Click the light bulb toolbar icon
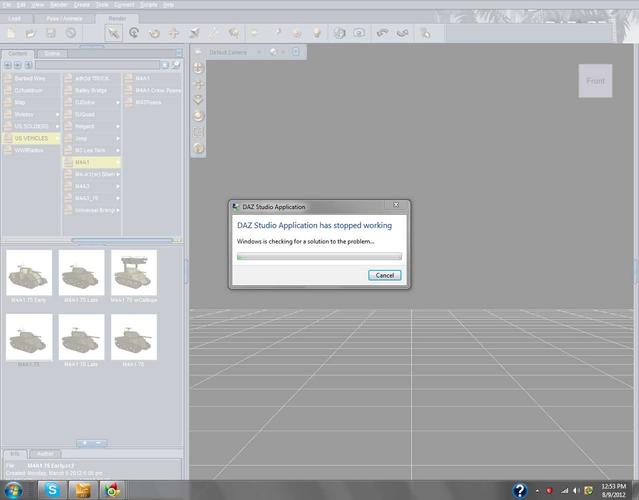The height and width of the screenshot is (500, 639). 317,33
